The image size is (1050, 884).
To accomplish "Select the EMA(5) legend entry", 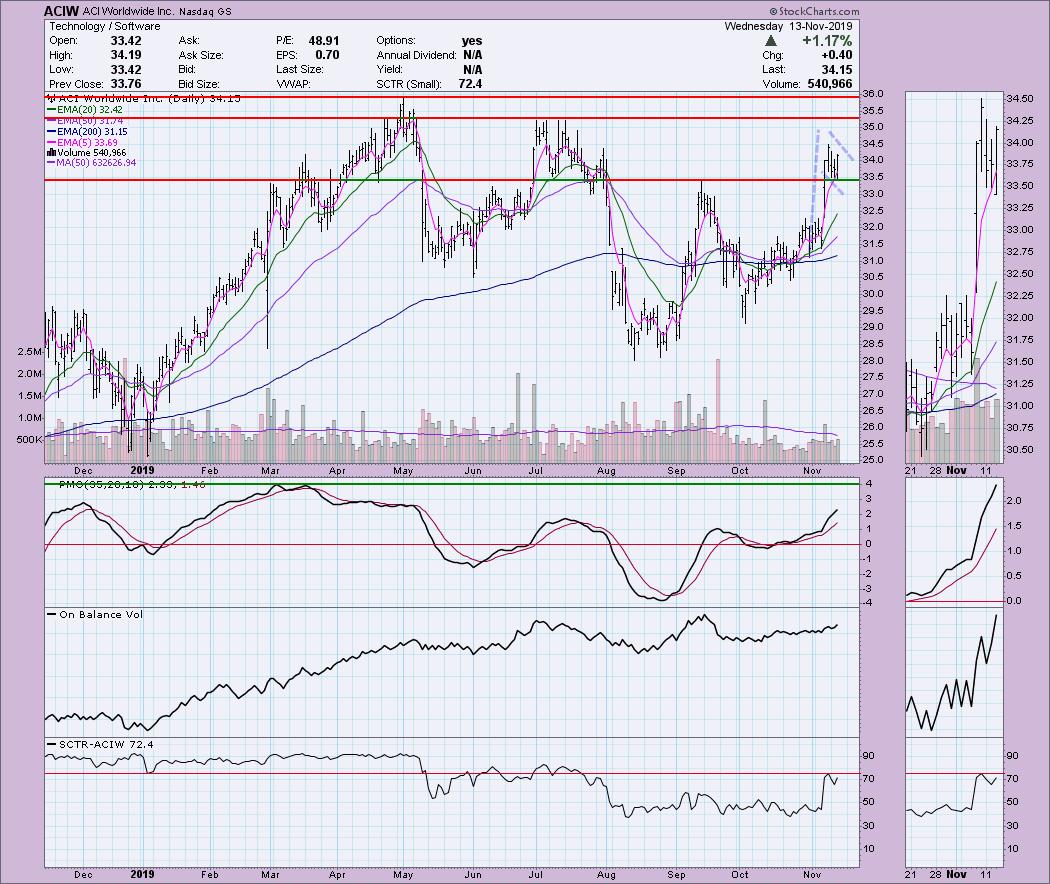I will pyautogui.click(x=89, y=142).
